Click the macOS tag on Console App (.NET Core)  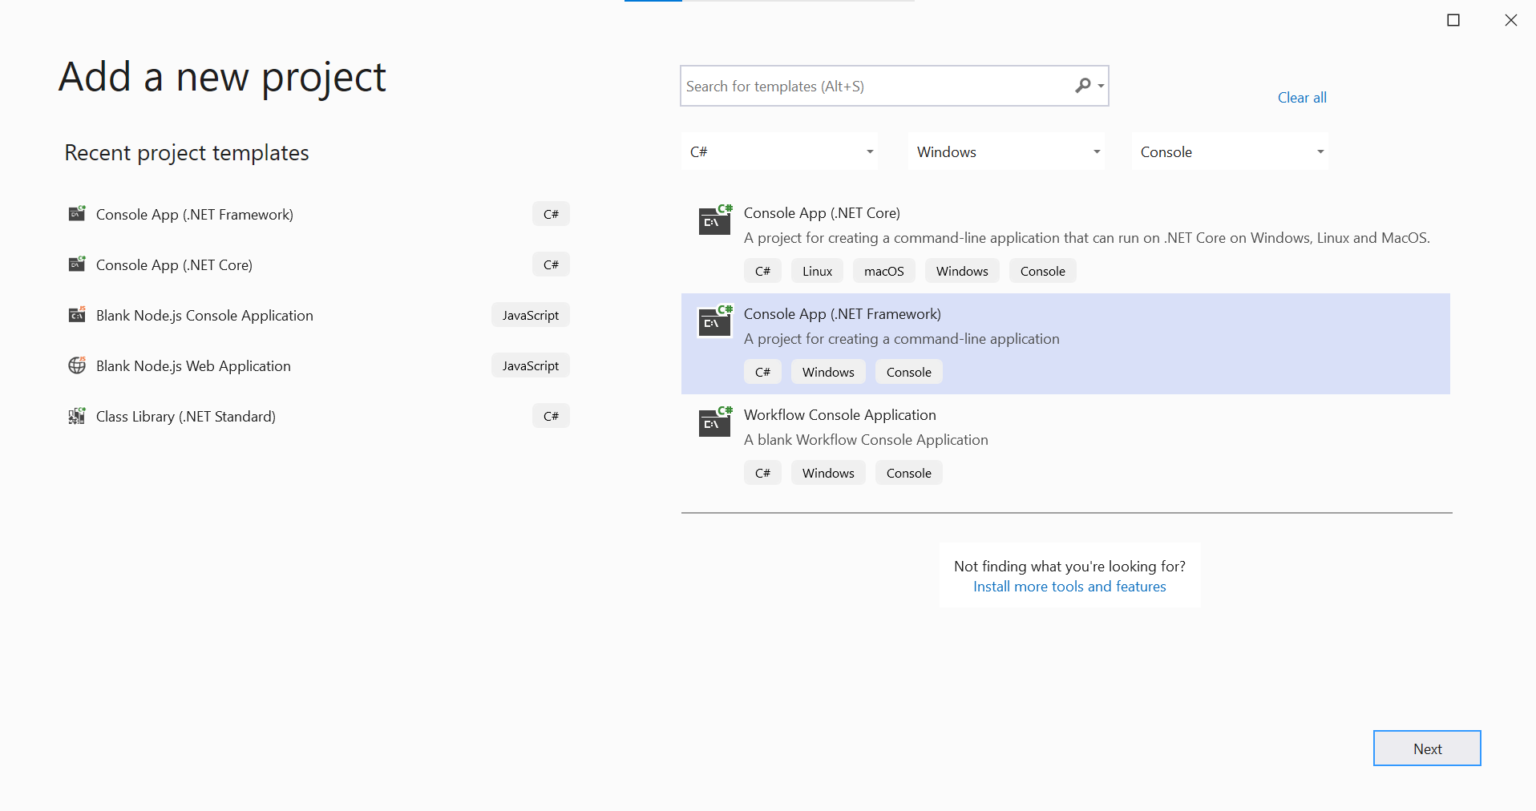pyautogui.click(x=884, y=270)
